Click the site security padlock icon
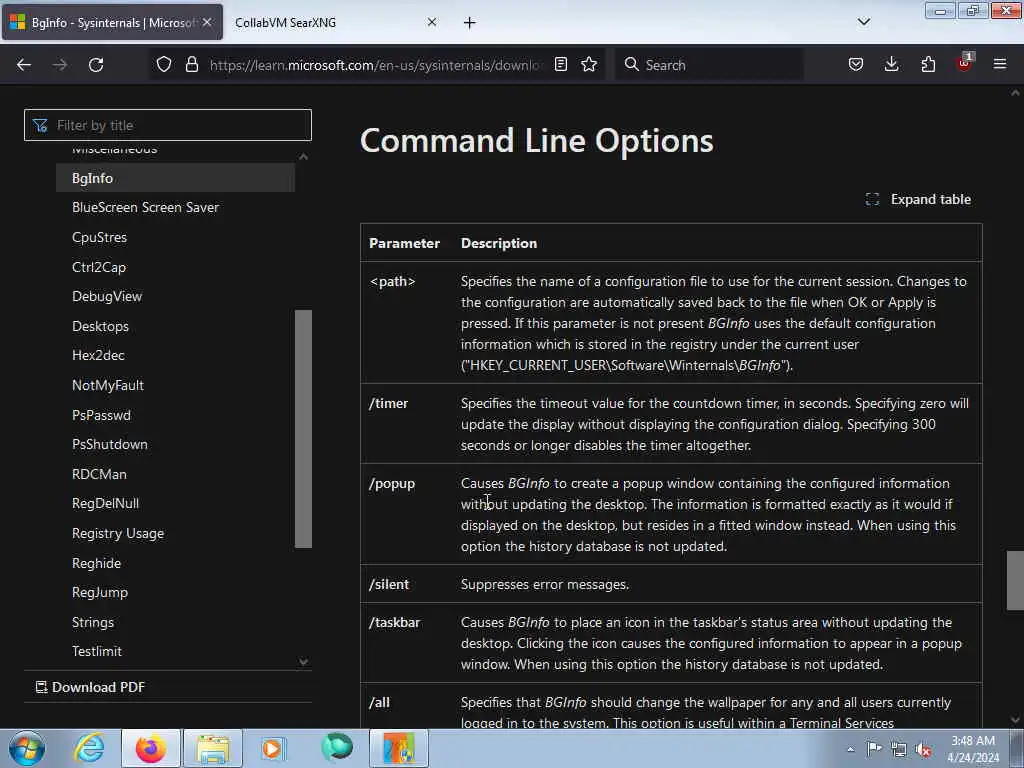The height and width of the screenshot is (768, 1024). click(x=191, y=65)
